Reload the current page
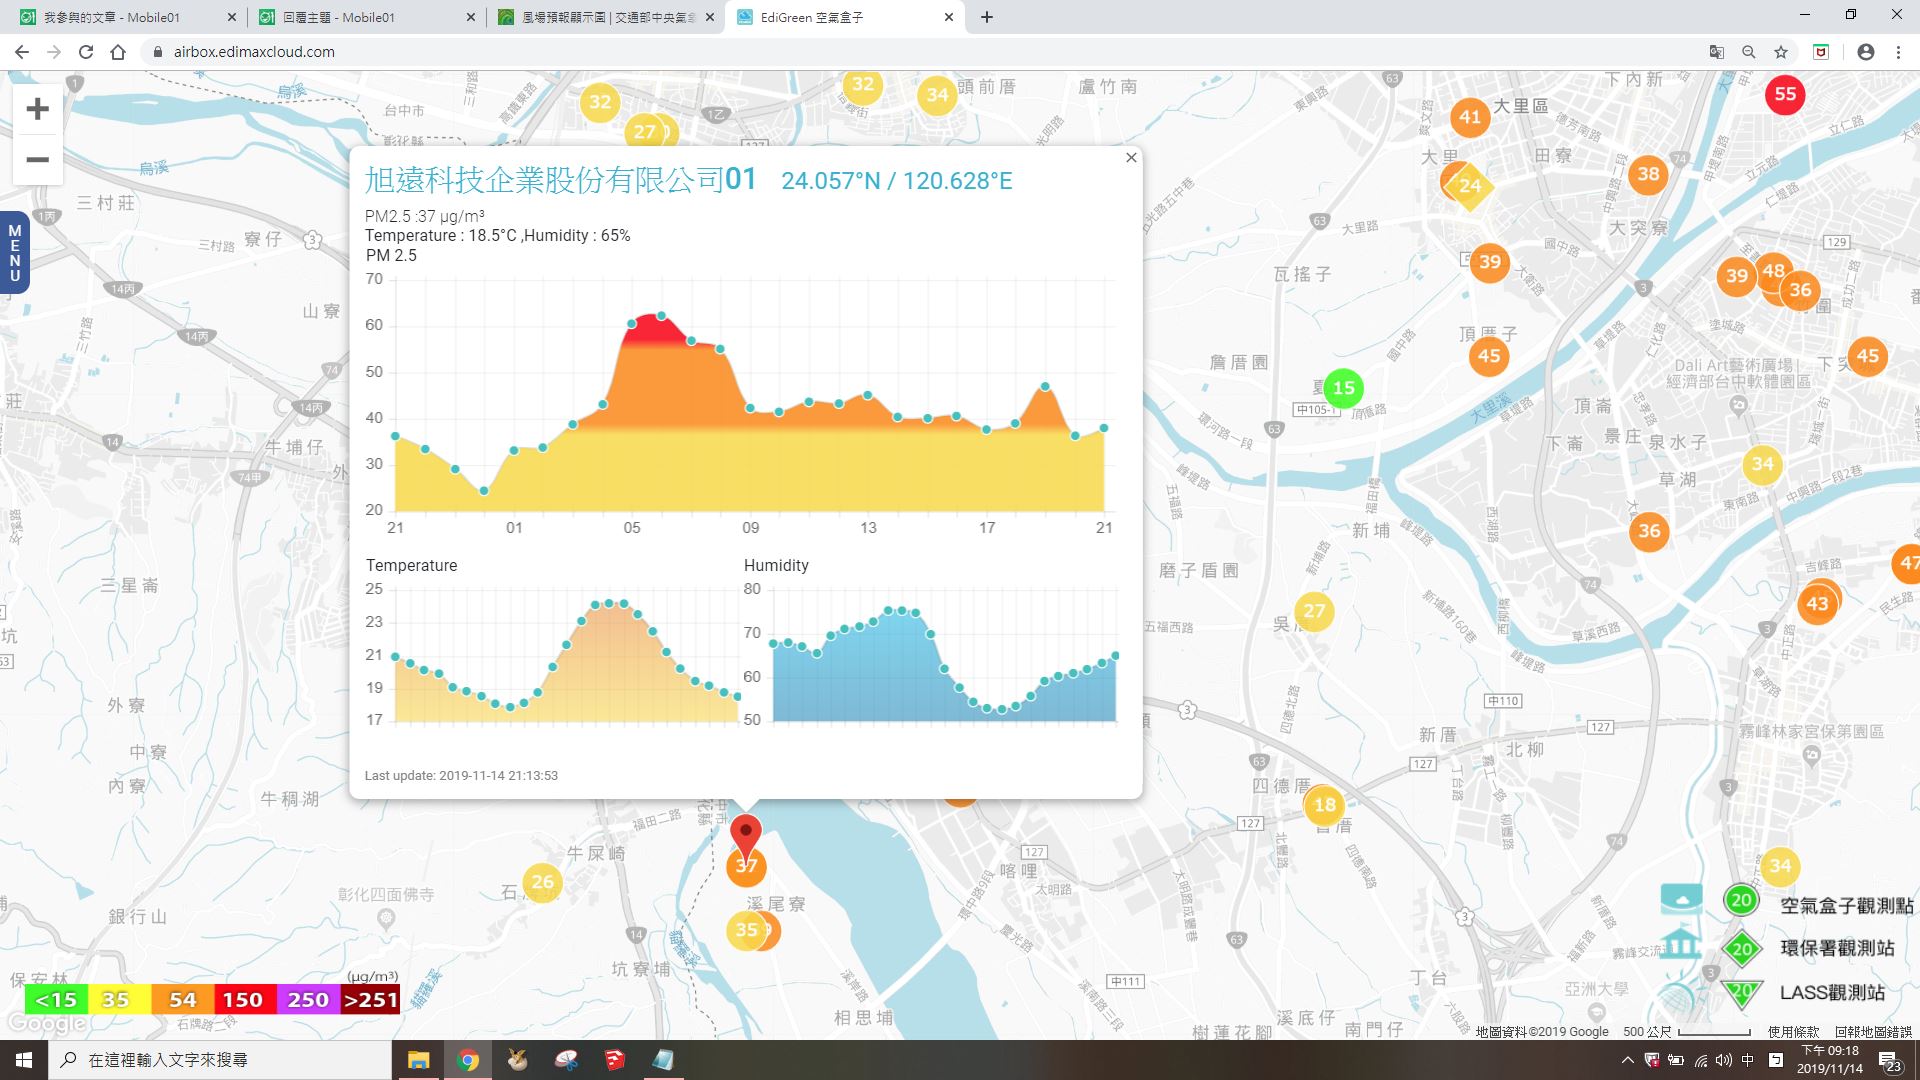Screen dimensions: 1920x1080 [86, 52]
